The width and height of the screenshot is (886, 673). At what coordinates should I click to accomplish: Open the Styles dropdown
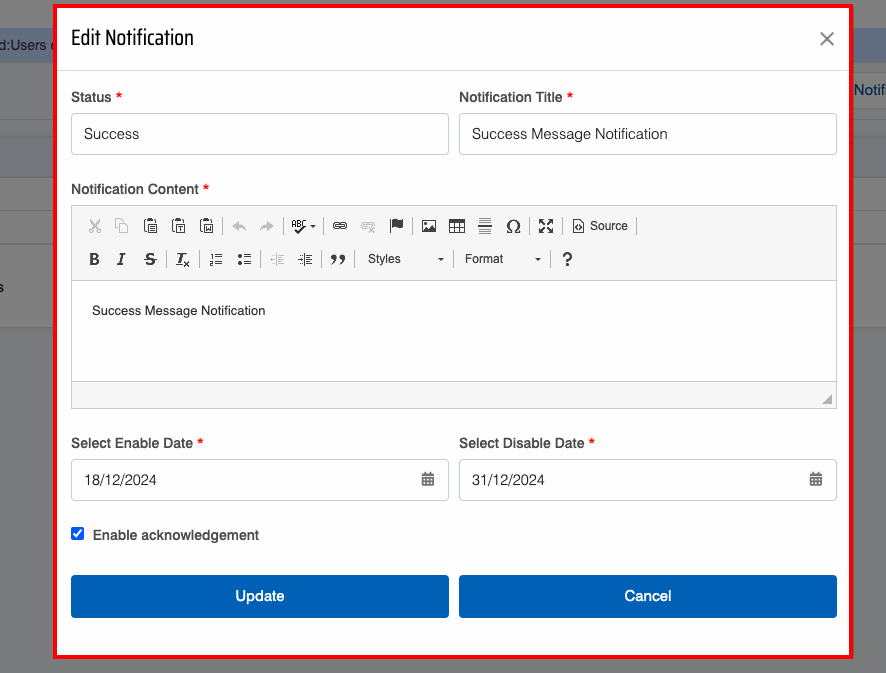pyautogui.click(x=405, y=259)
